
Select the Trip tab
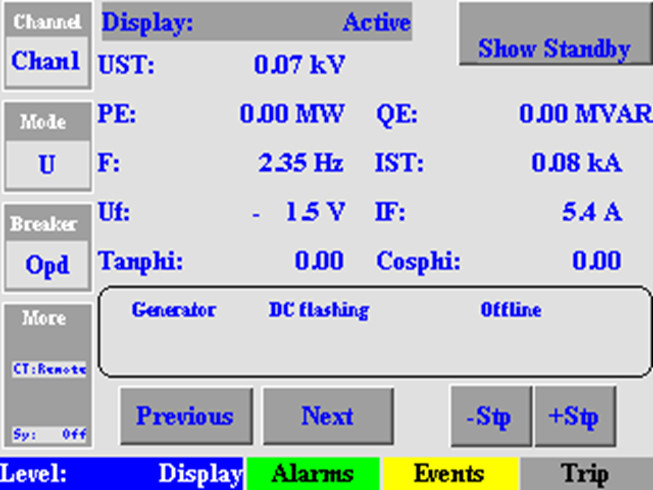[586, 474]
